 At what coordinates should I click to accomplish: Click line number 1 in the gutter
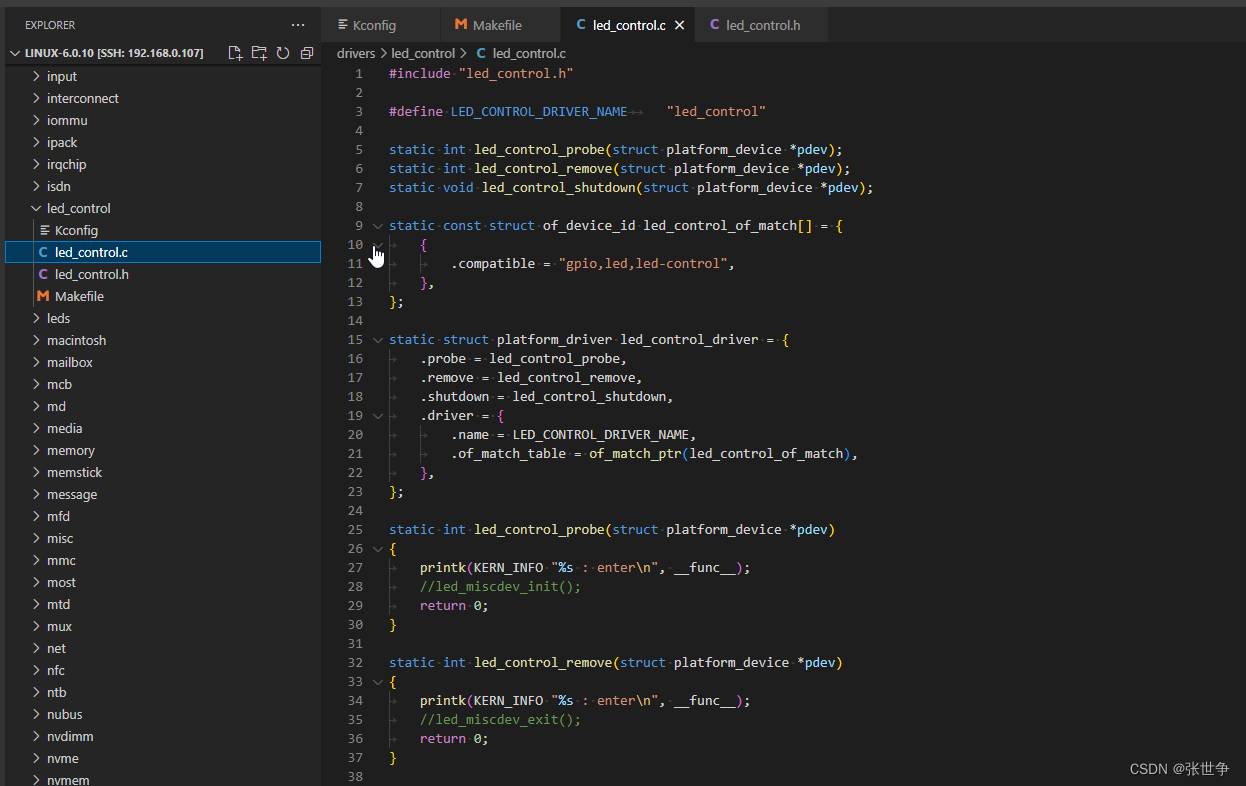[x=359, y=74]
